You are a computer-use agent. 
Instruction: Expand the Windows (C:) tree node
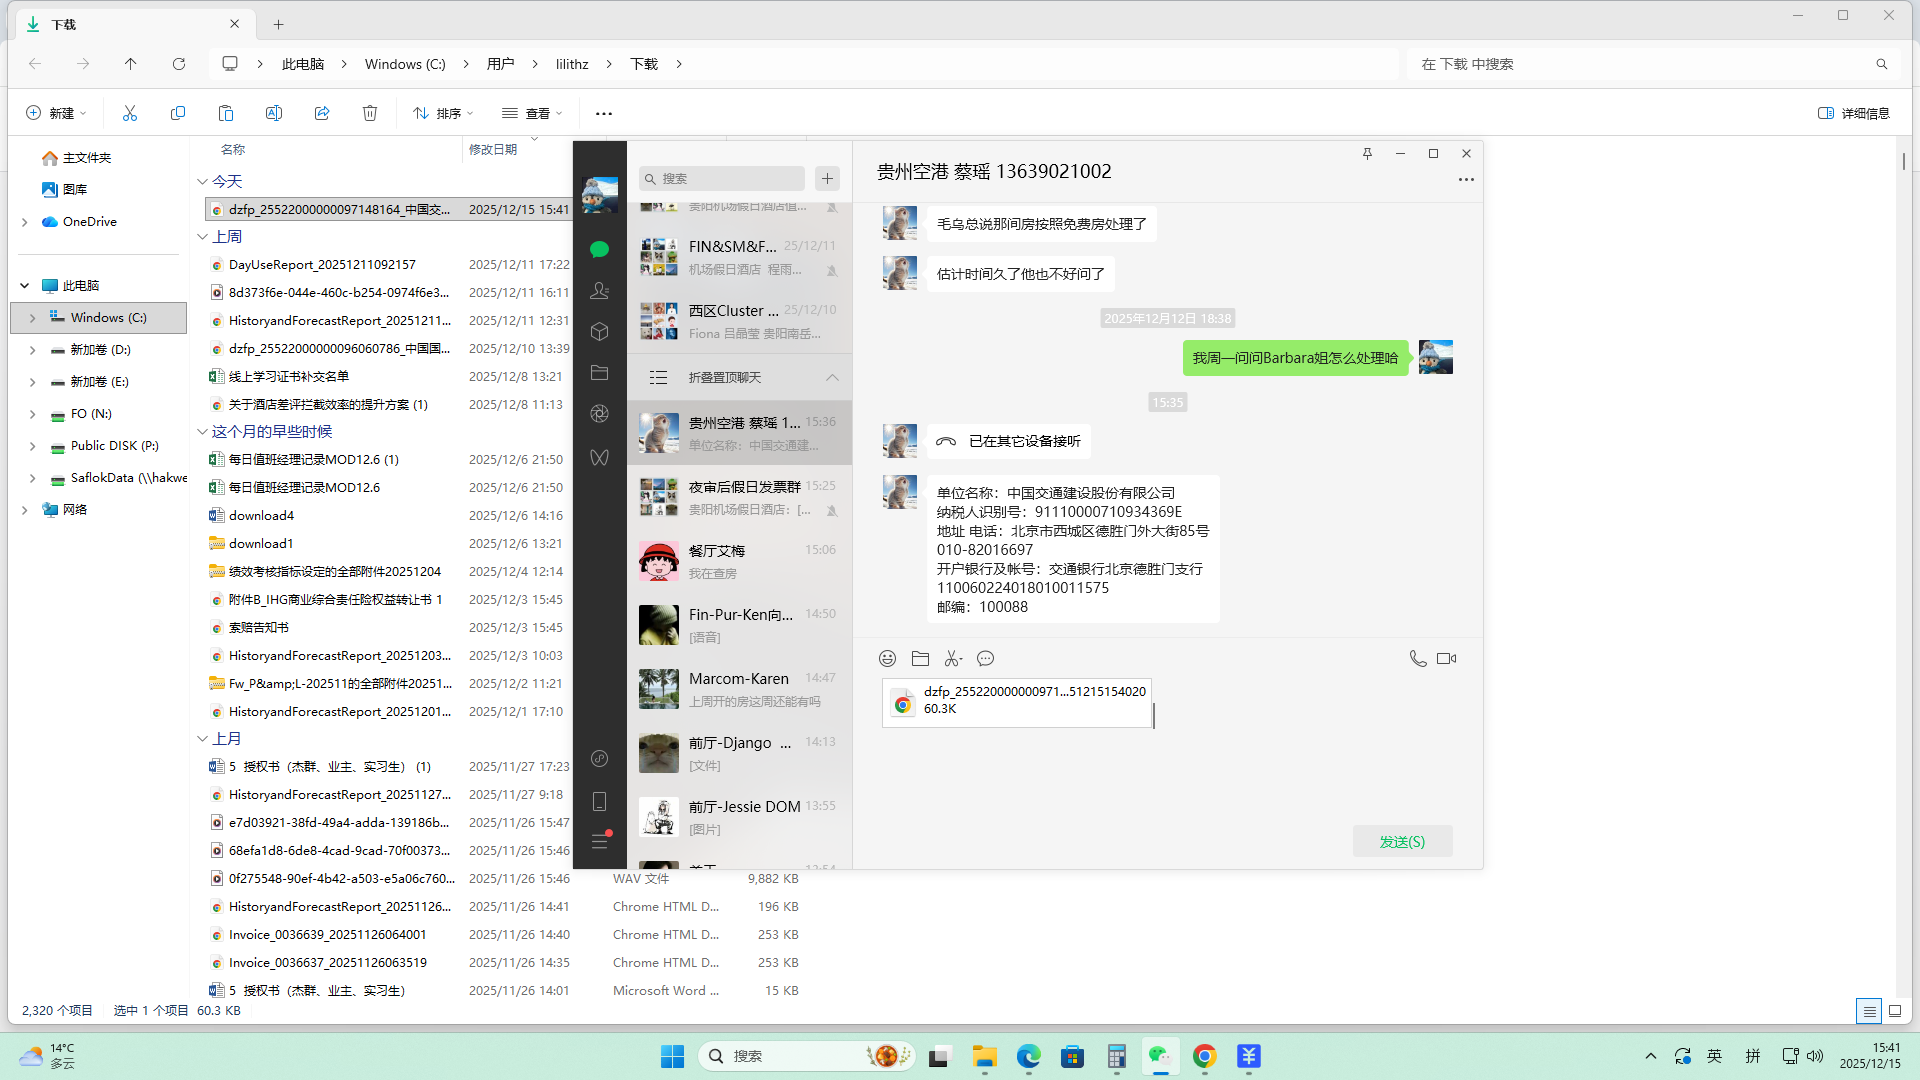(x=32, y=318)
